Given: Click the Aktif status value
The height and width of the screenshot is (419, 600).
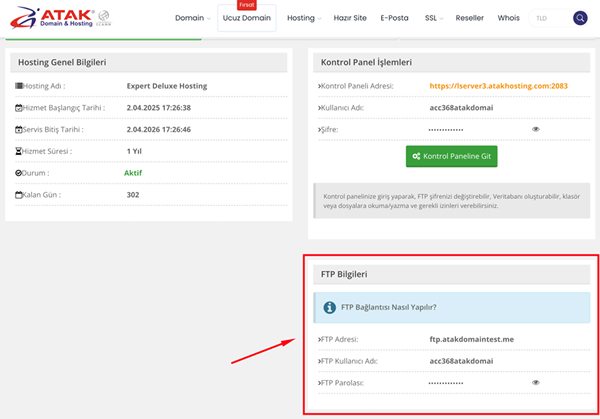Looking at the screenshot, I should 133,173.
